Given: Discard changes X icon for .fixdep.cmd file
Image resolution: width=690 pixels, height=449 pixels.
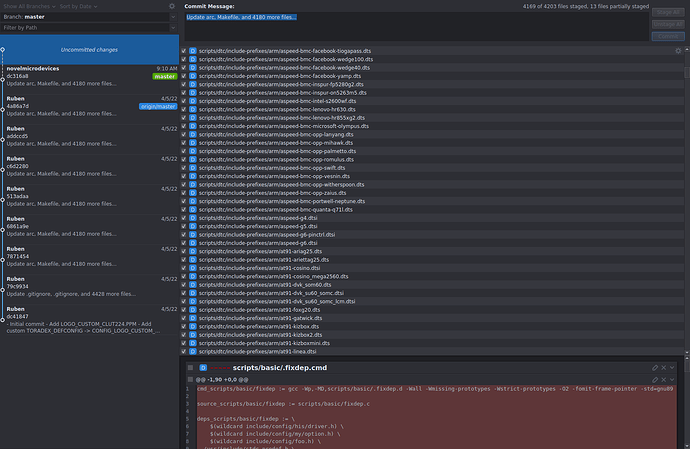Looking at the screenshot, I should coord(664,368).
